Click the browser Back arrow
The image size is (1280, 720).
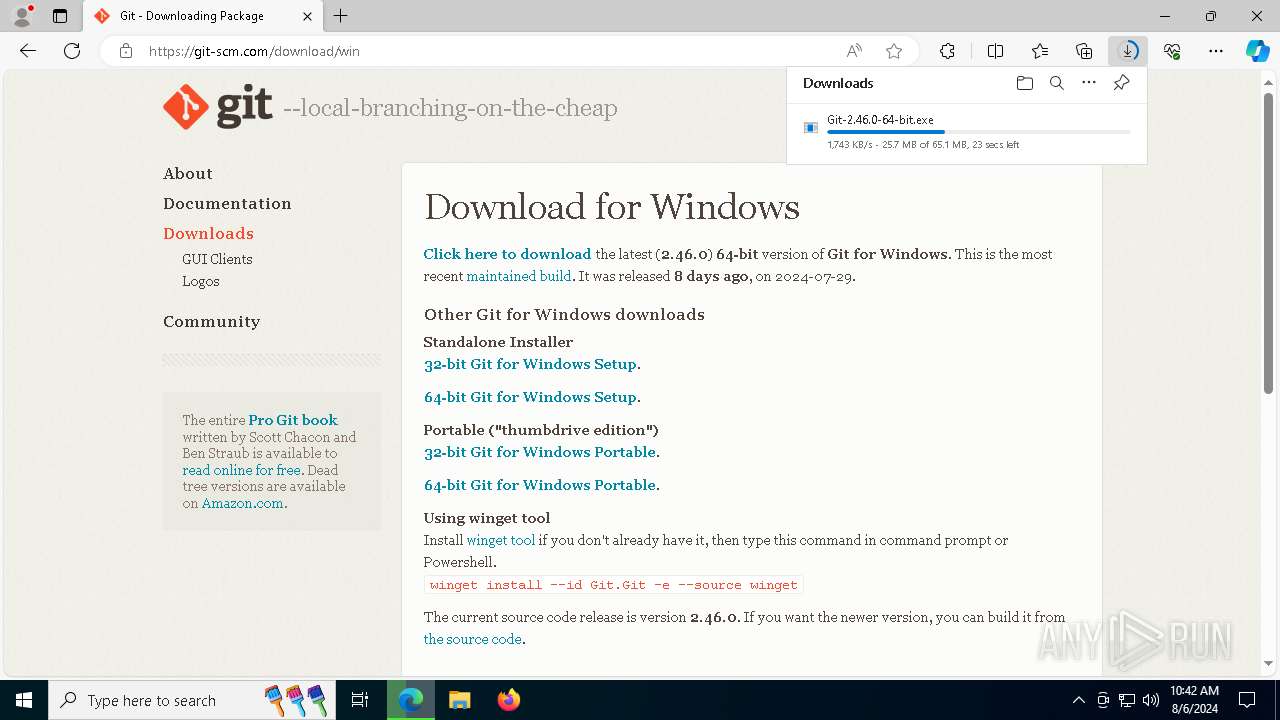(28, 51)
